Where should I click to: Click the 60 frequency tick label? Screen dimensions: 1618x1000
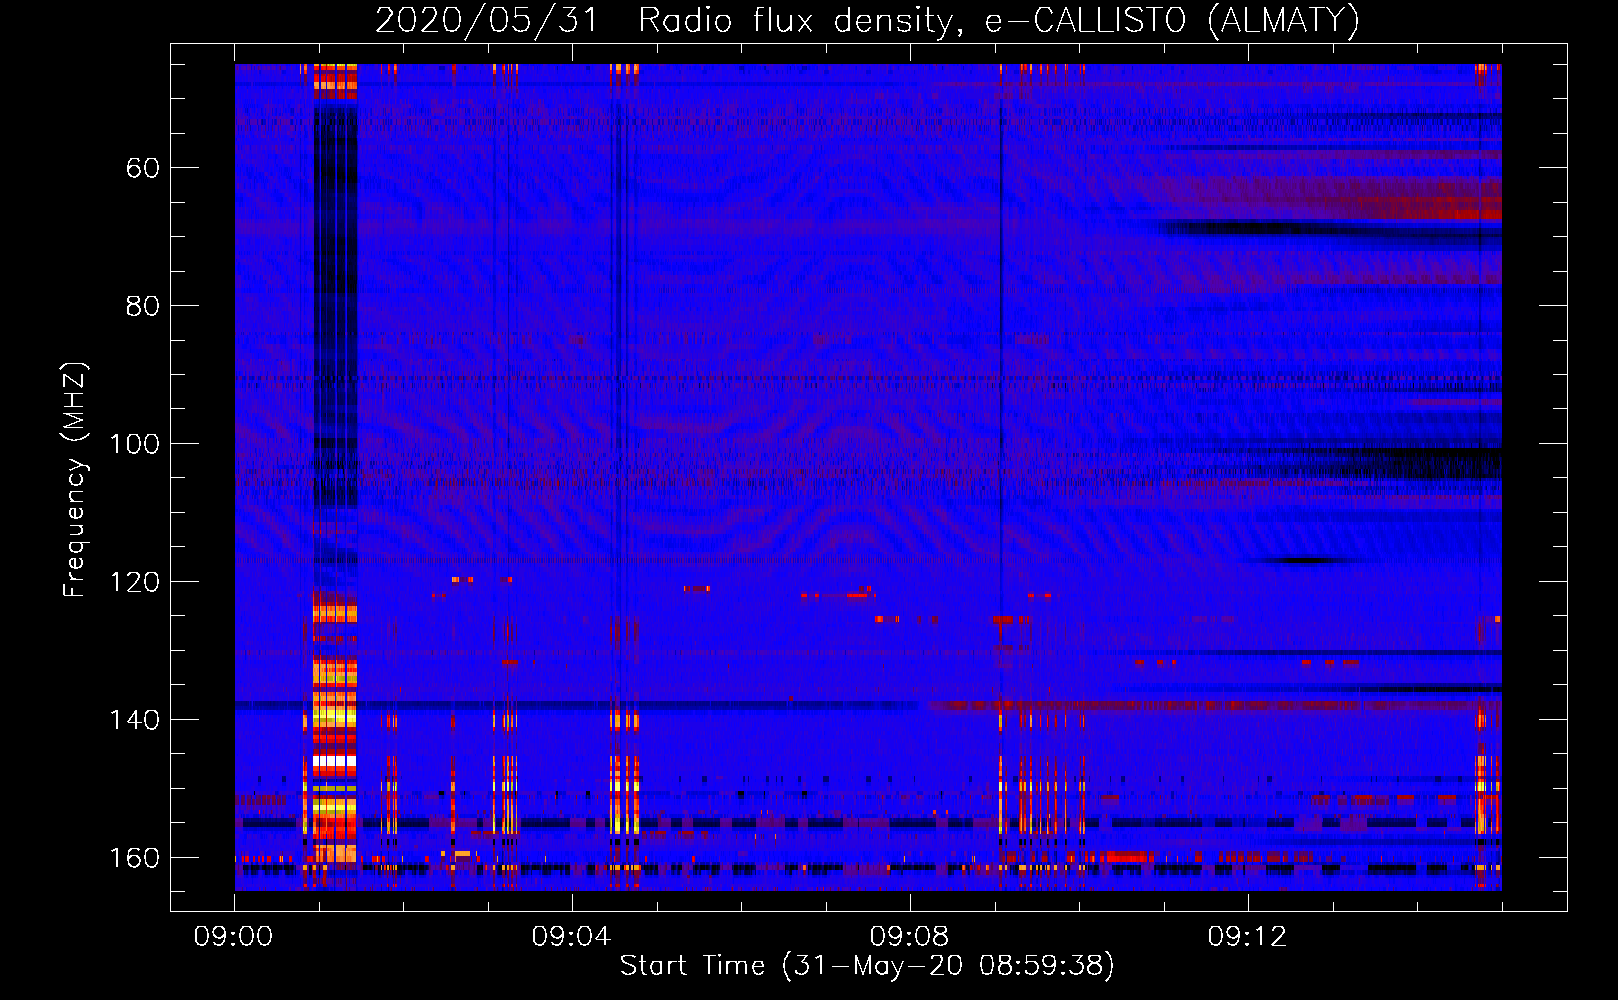click(143, 168)
